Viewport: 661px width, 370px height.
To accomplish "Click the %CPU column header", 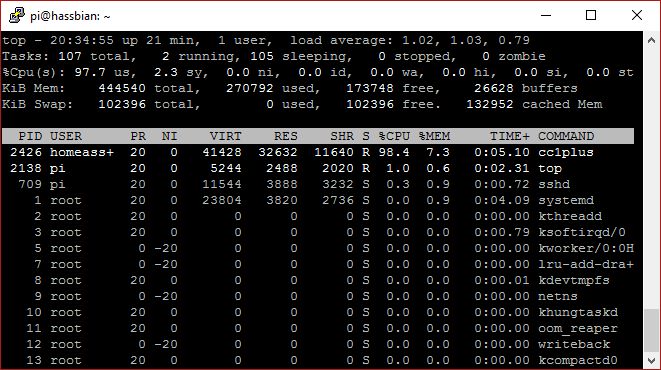I will tap(394, 136).
